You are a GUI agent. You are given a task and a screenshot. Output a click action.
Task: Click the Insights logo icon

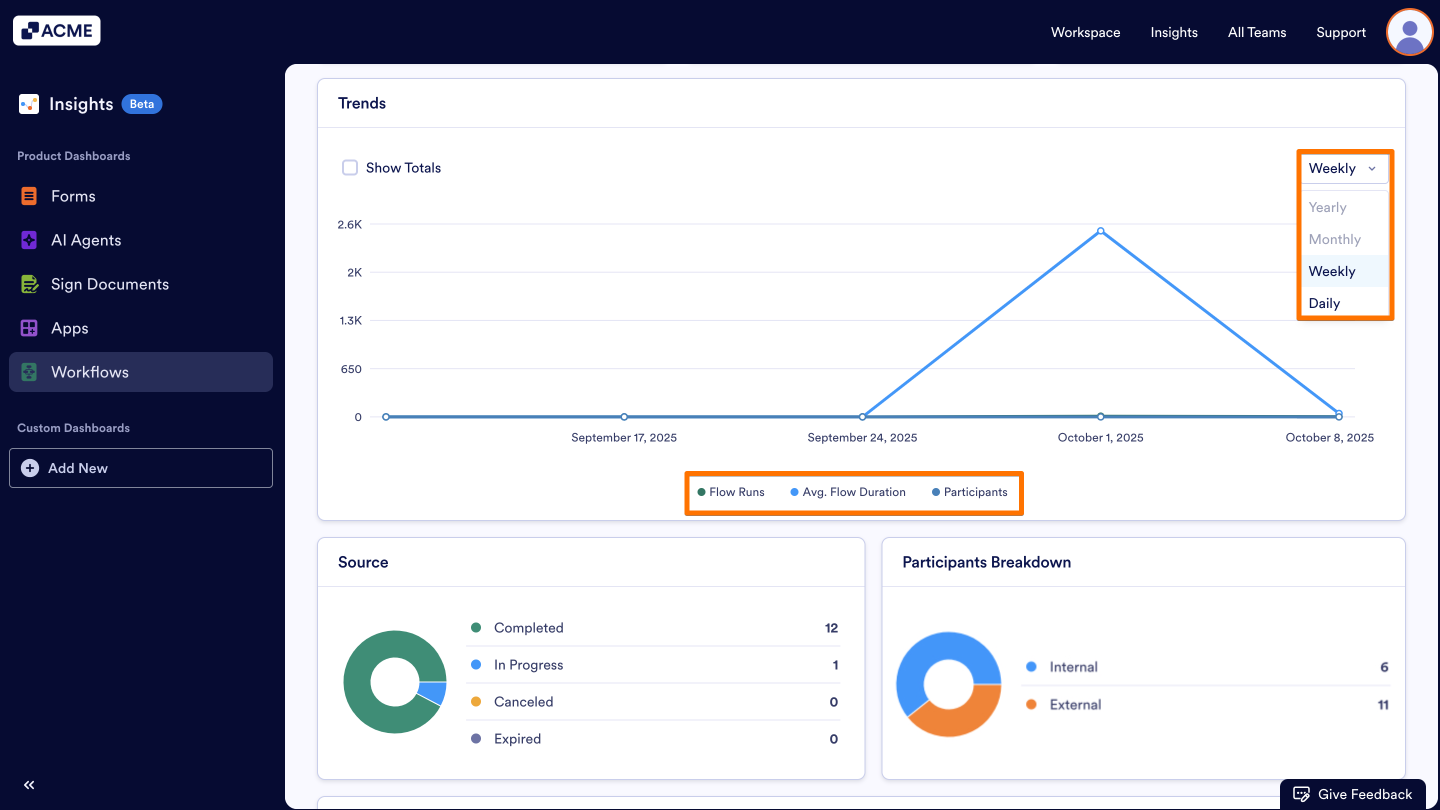pyautogui.click(x=28, y=103)
